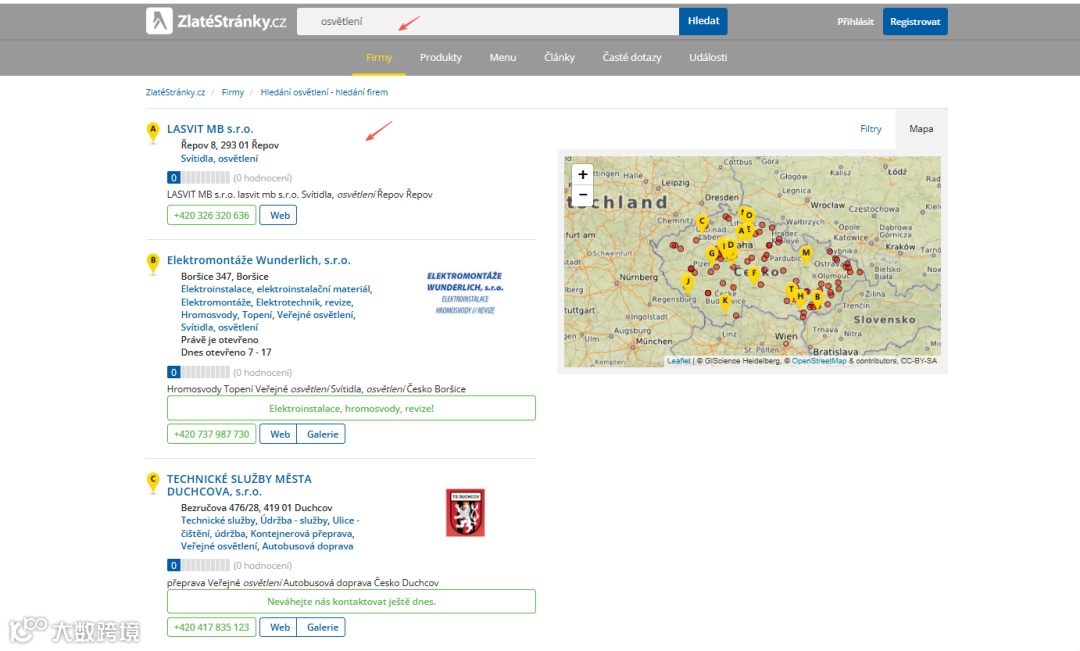Image resolution: width=1080 pixels, height=651 pixels.
Task: Open Web button for LASVIT MB
Action: click(280, 215)
